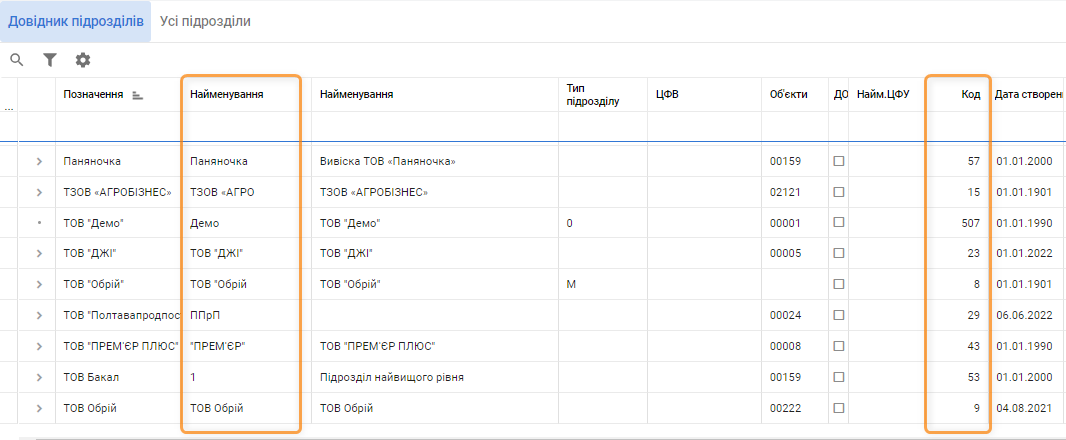This screenshot has height=440, width=1066.
Task: Tick the checkbox in the ТОВ "Демо" row
Action: pyautogui.click(x=839, y=223)
